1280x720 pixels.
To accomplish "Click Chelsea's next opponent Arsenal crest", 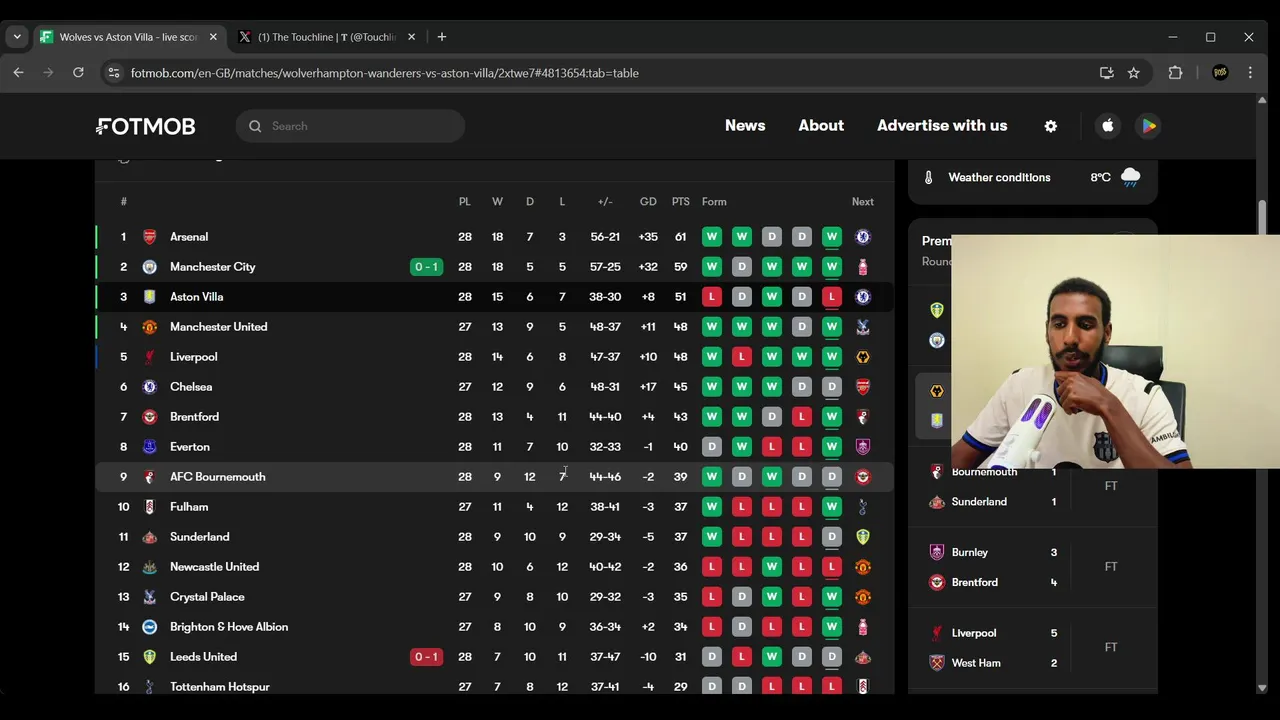I will [863, 387].
